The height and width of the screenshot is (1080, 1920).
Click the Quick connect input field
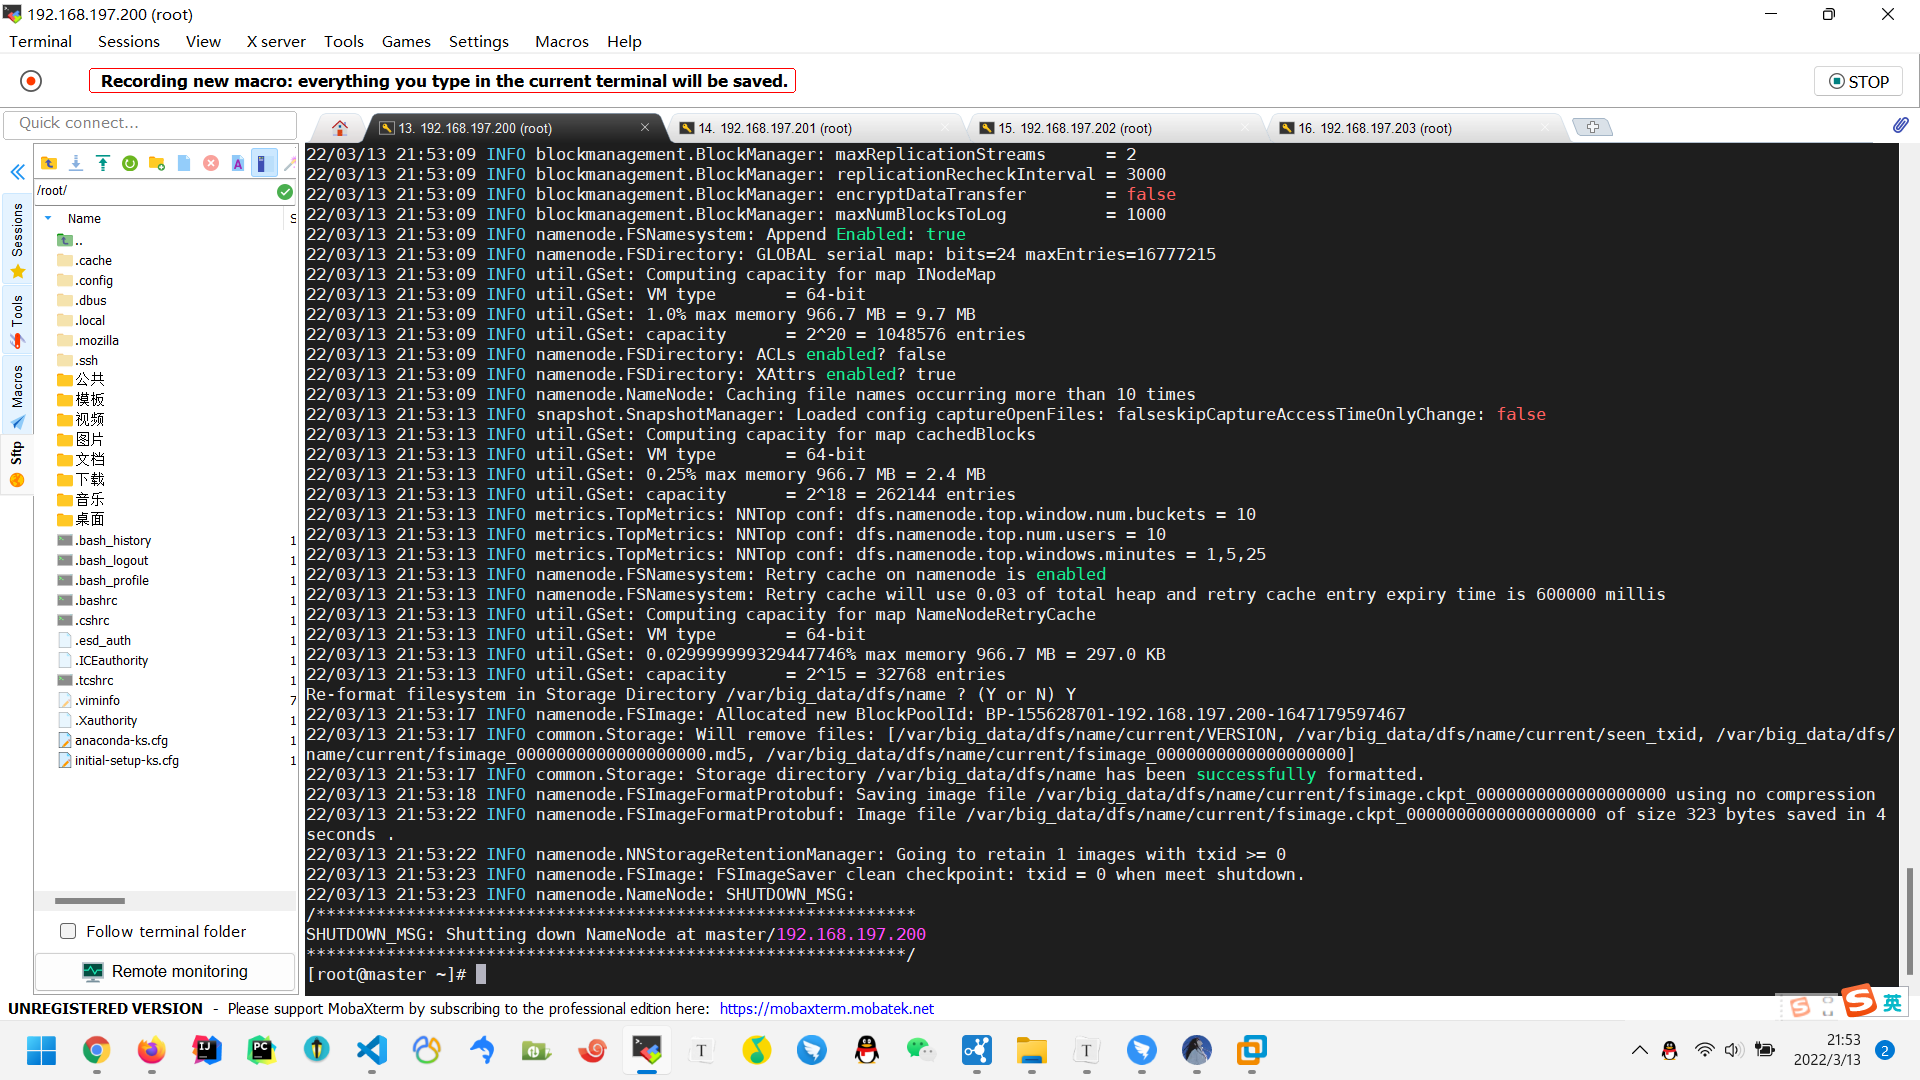150,123
